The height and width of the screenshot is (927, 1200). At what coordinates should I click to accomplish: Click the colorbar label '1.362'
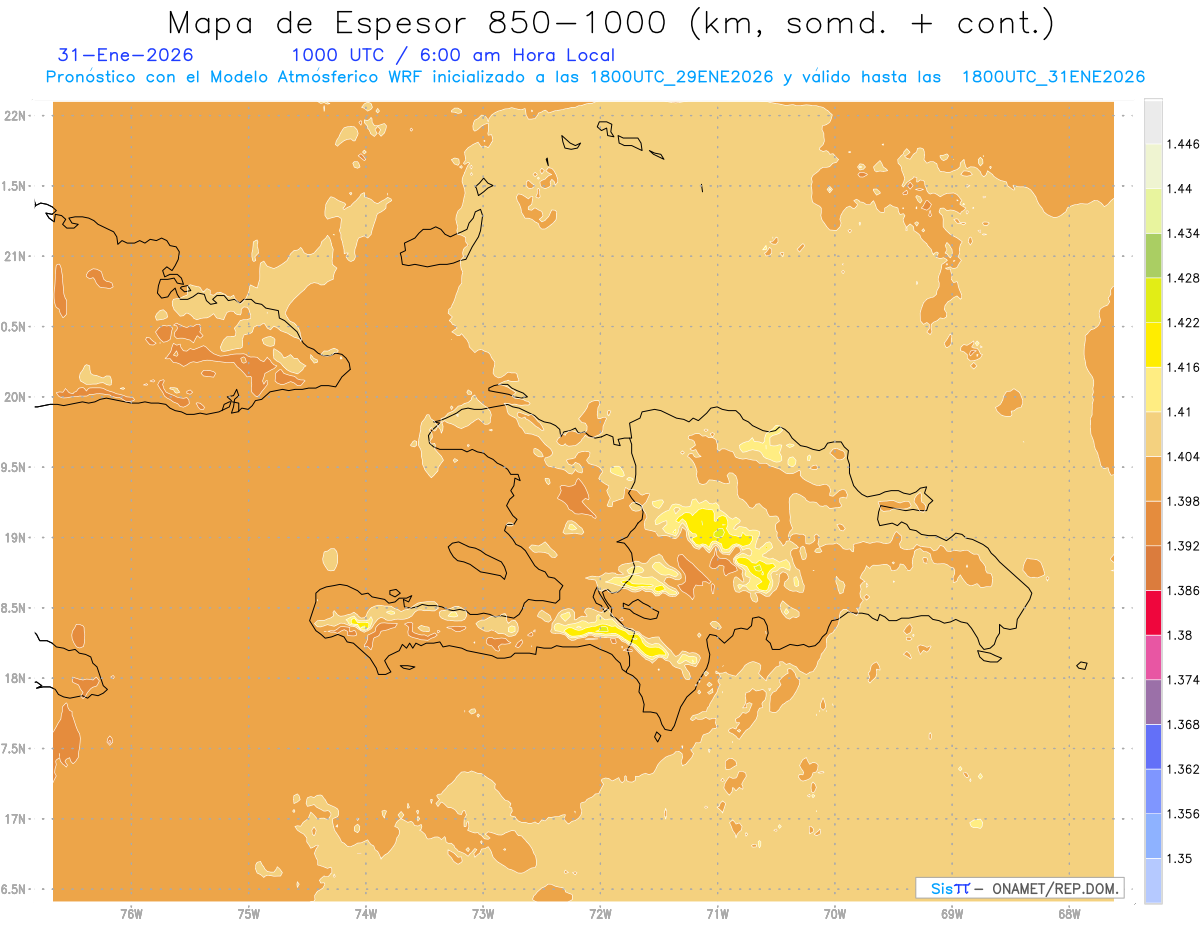(1183, 769)
